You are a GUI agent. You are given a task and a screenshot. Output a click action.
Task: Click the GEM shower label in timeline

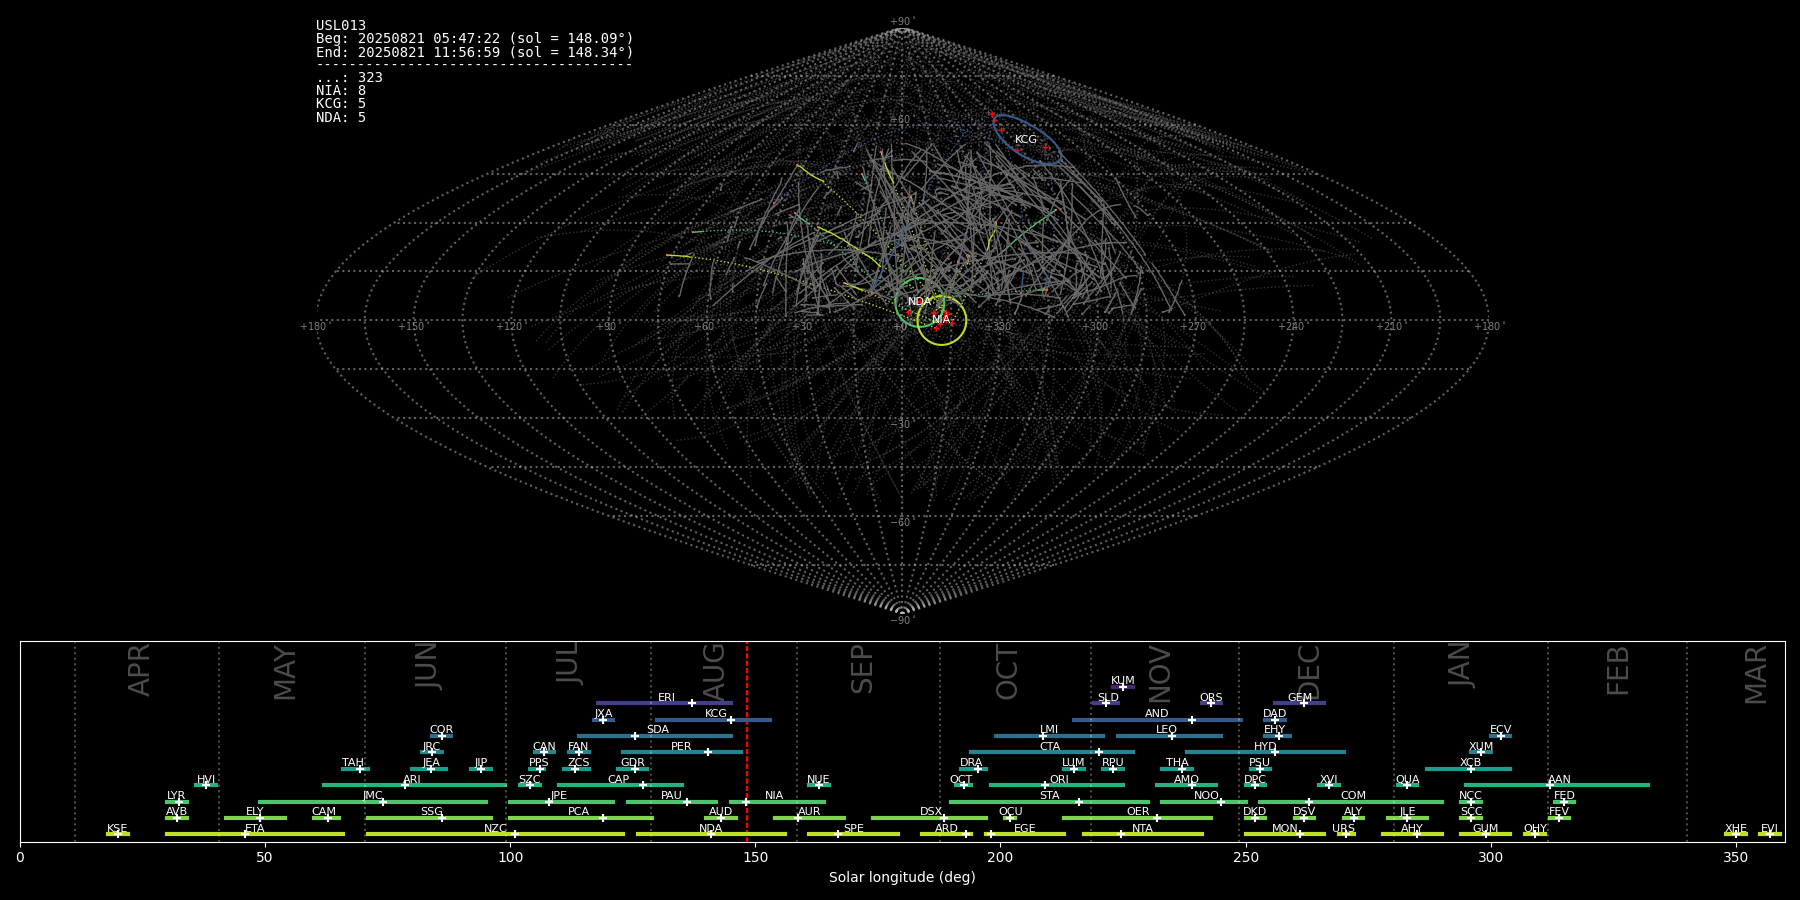point(1300,698)
